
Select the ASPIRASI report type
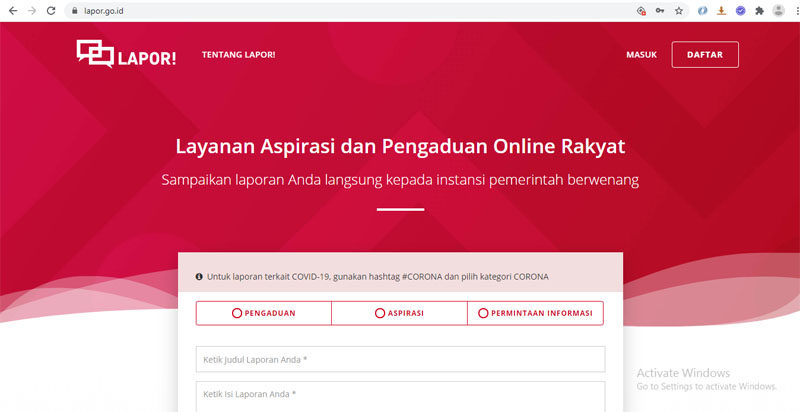click(x=399, y=313)
